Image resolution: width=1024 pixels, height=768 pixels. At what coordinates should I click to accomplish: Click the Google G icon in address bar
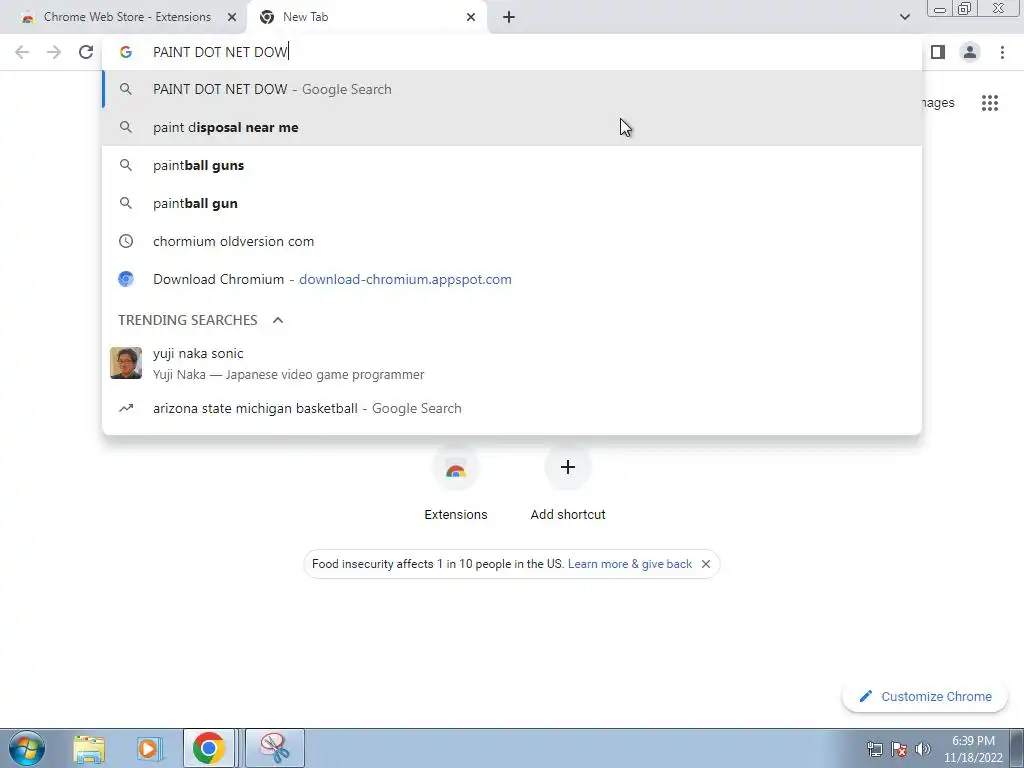coord(126,52)
